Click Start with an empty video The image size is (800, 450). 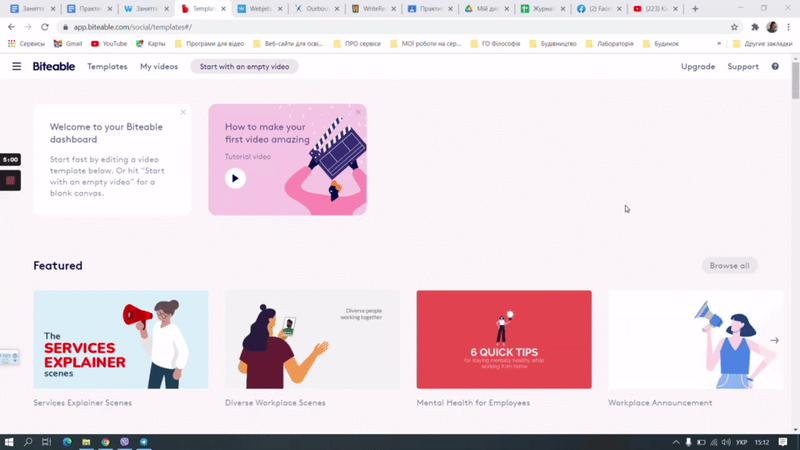click(244, 67)
